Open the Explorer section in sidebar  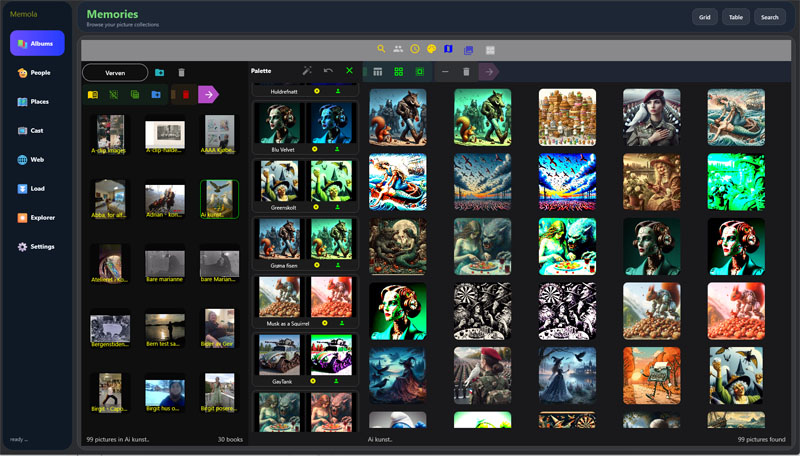pos(37,218)
